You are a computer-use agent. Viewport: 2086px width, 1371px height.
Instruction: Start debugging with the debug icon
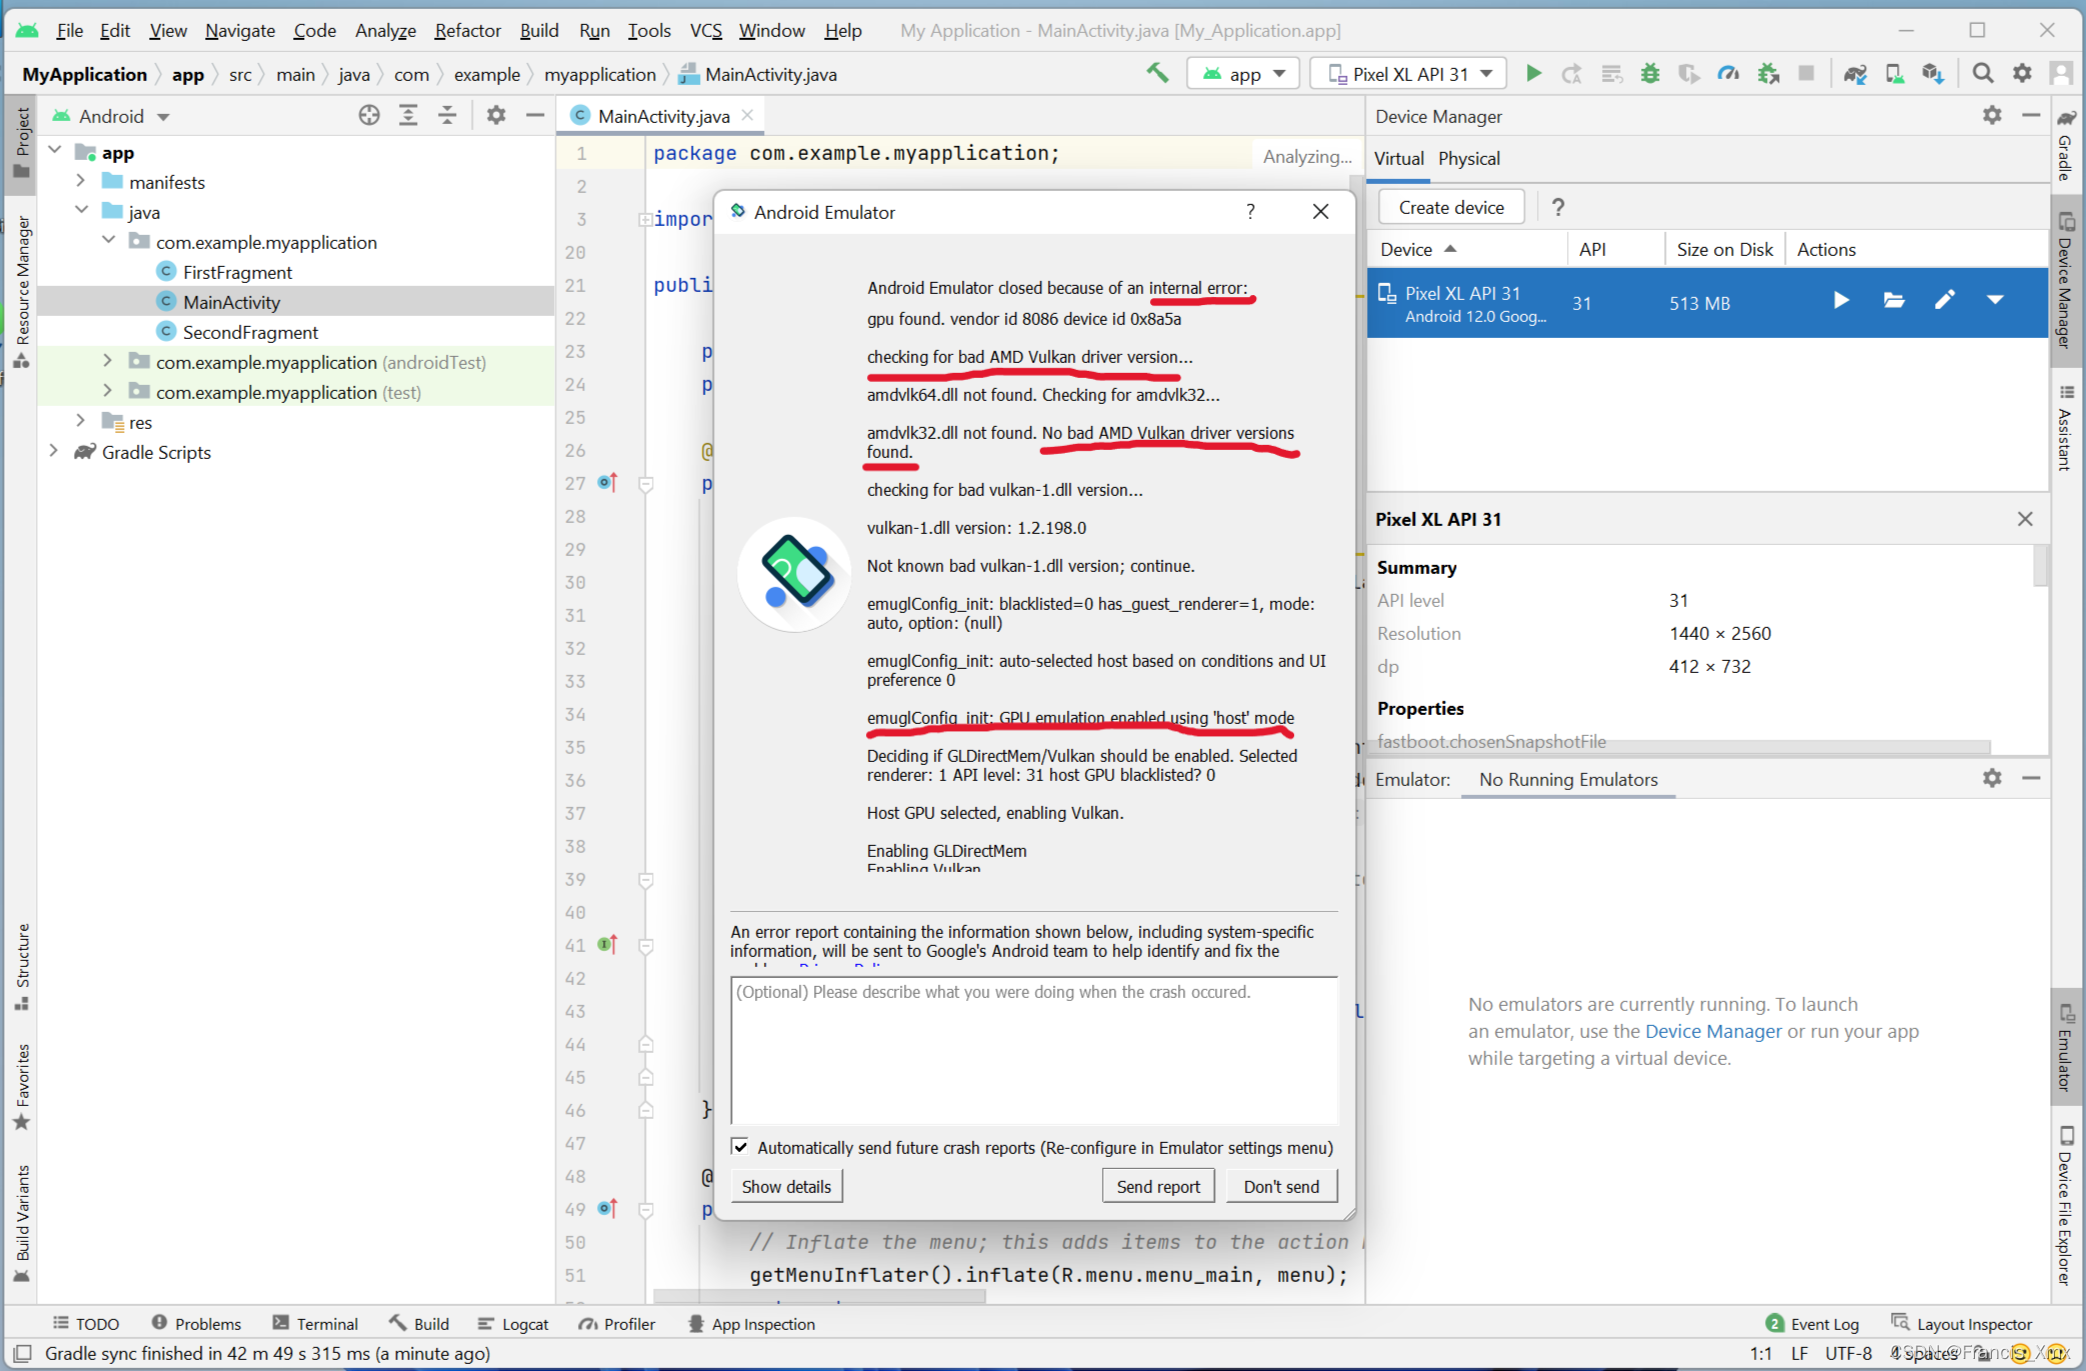[x=1650, y=73]
